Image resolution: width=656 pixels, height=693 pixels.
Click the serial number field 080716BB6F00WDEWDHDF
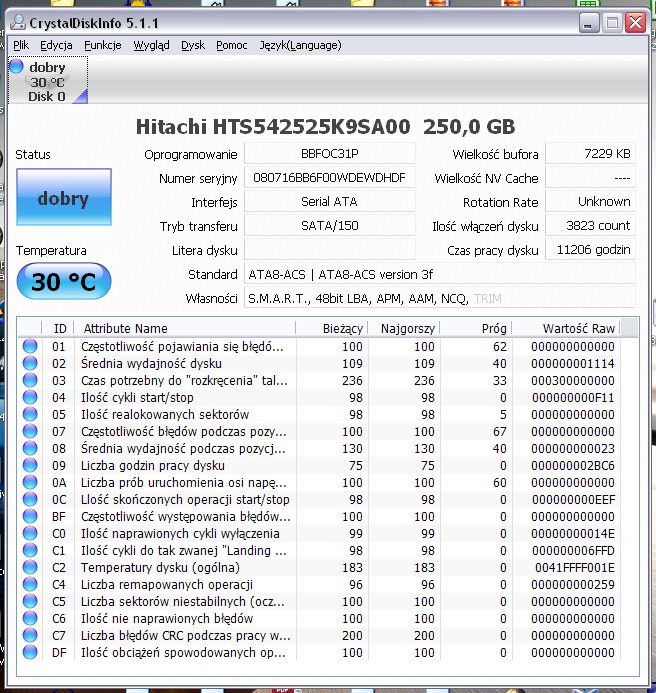click(330, 178)
